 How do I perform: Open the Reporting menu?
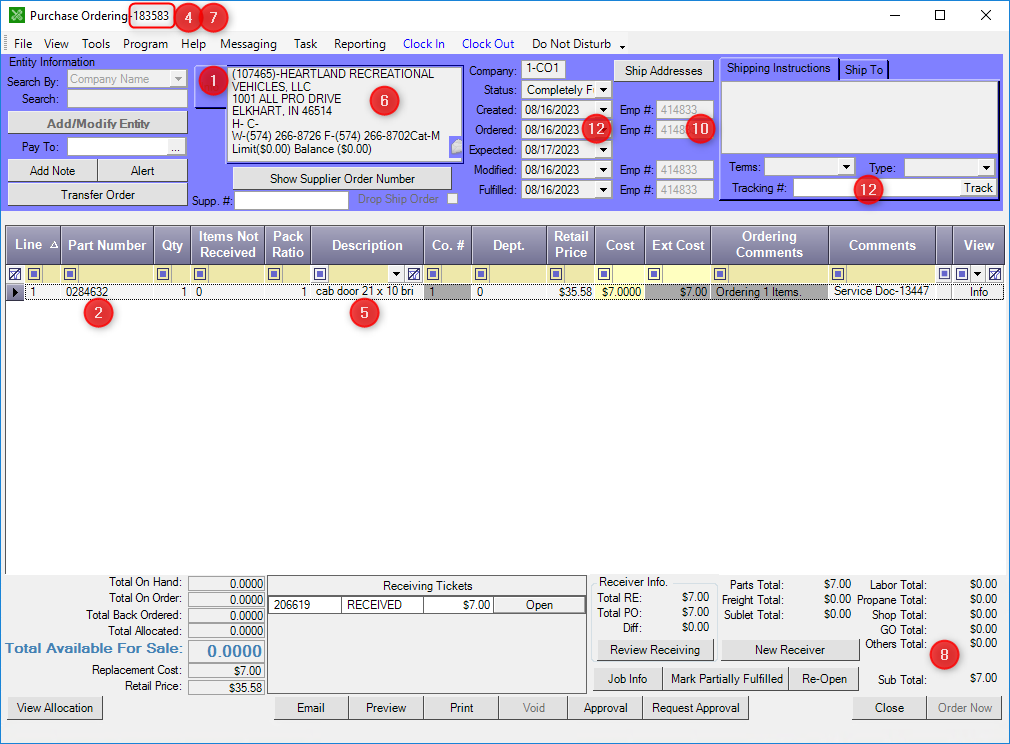tap(359, 44)
